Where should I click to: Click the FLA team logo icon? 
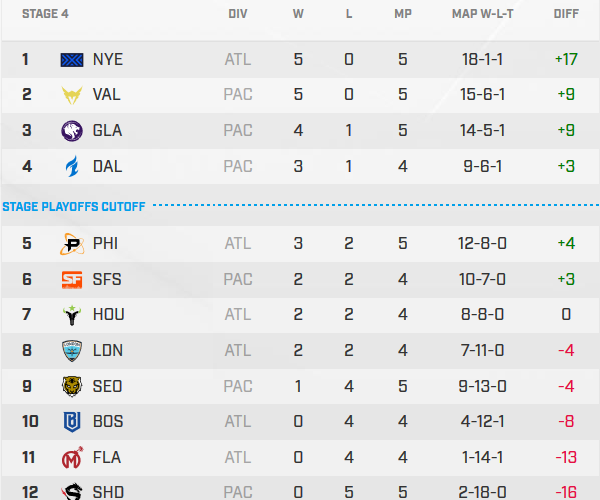73,457
